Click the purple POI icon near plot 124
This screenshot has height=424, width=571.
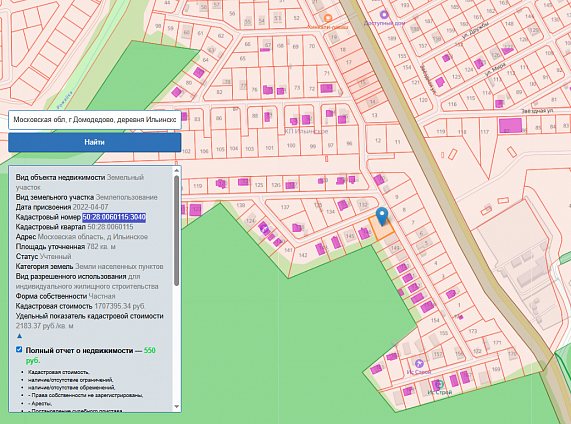[265, 229]
